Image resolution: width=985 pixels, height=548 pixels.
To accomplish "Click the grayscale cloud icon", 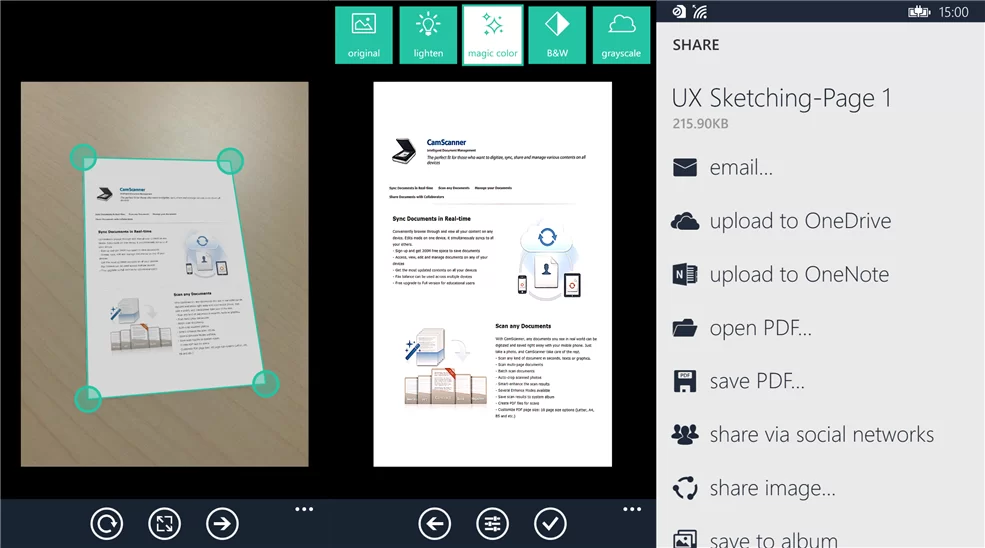I will tap(621, 25).
